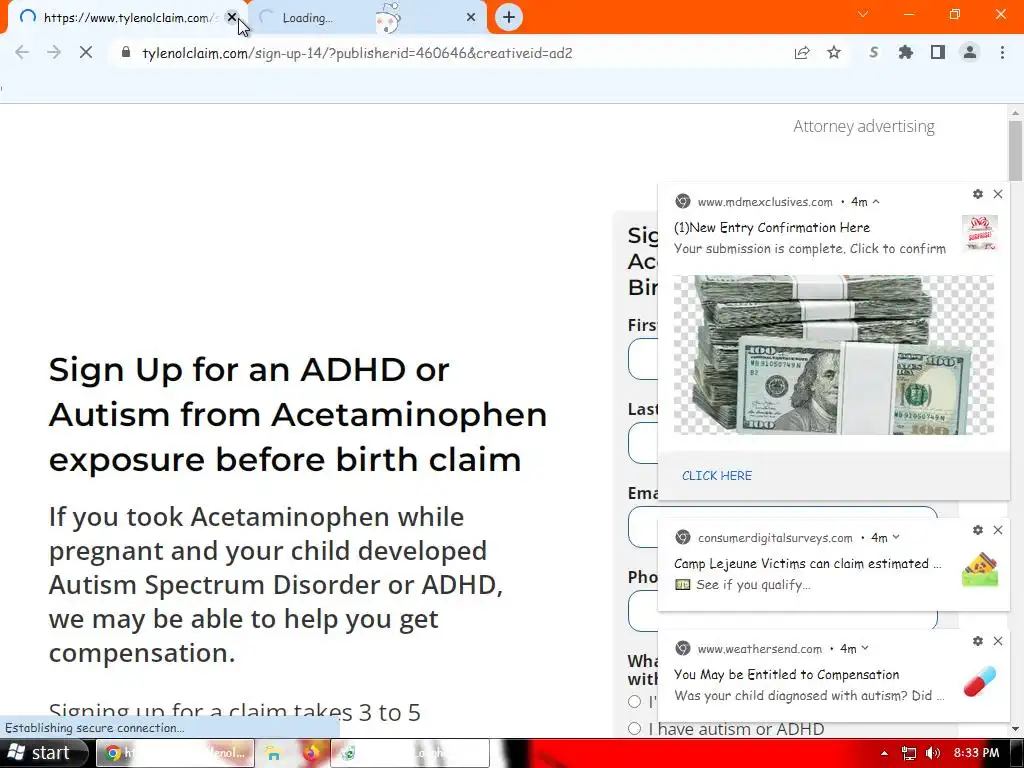Image resolution: width=1024 pixels, height=768 pixels.
Task: Dismiss the mdmexclusives.com notification
Action: [998, 194]
